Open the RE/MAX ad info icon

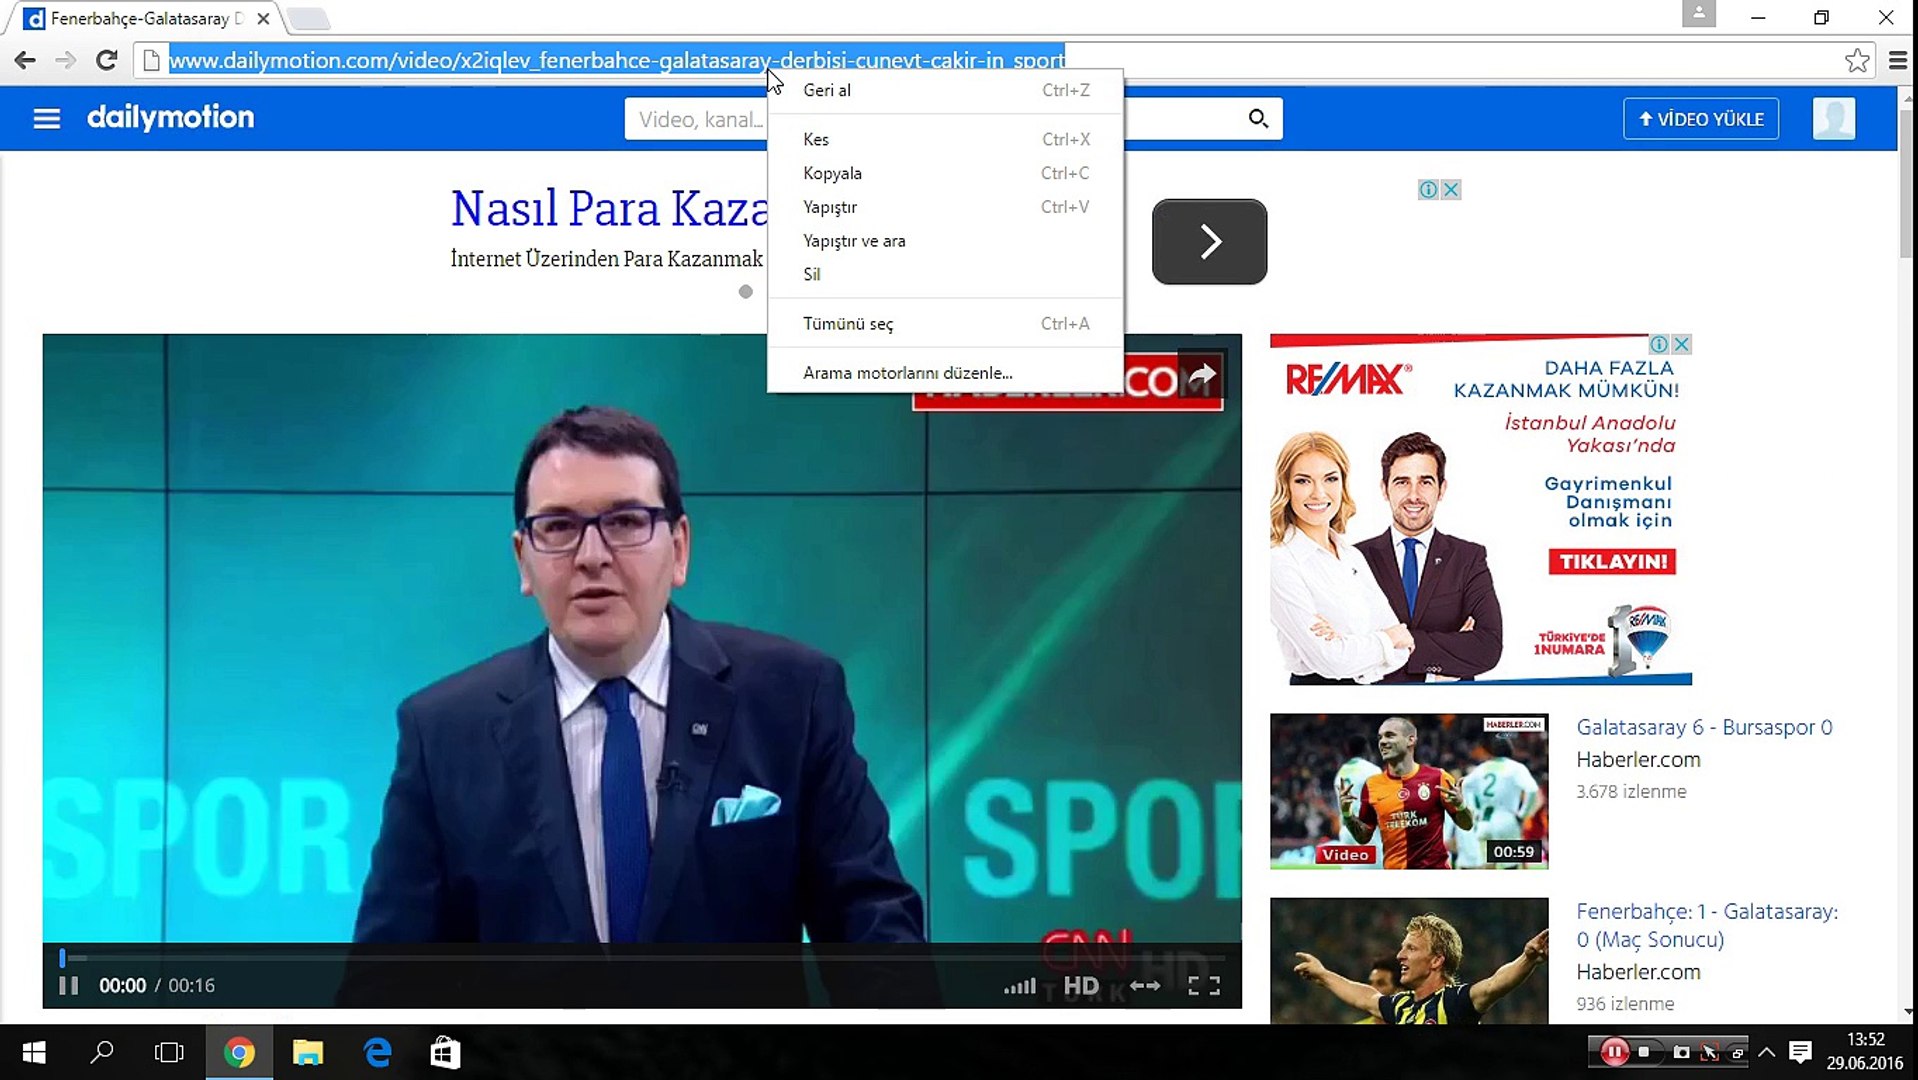[1660, 344]
